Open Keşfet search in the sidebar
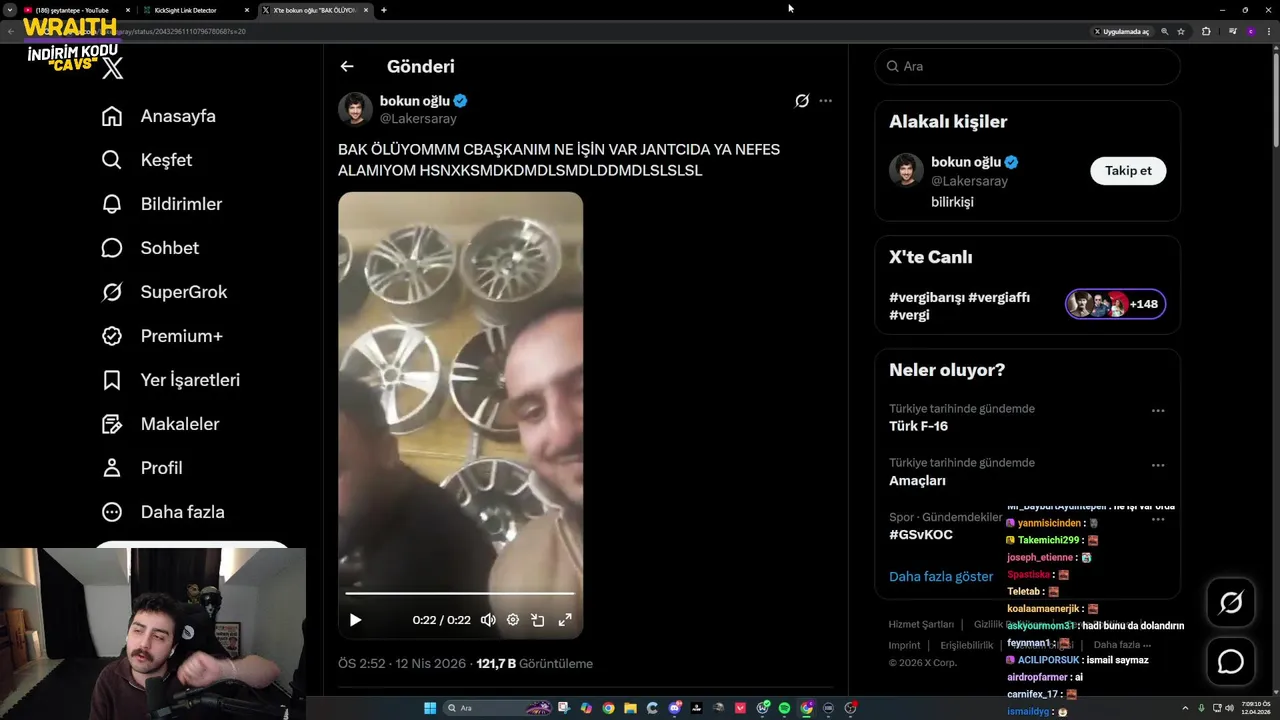This screenshot has height=720, width=1280. [146, 160]
